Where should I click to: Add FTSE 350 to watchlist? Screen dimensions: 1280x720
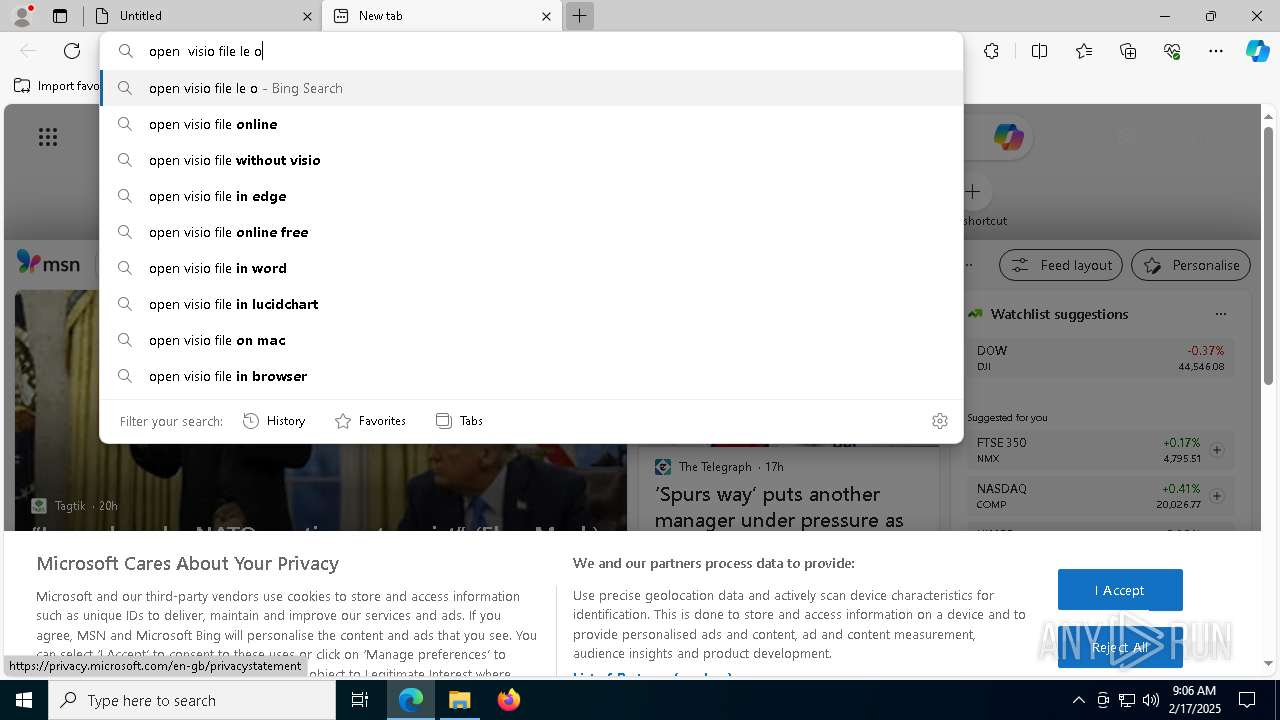coord(1216,450)
